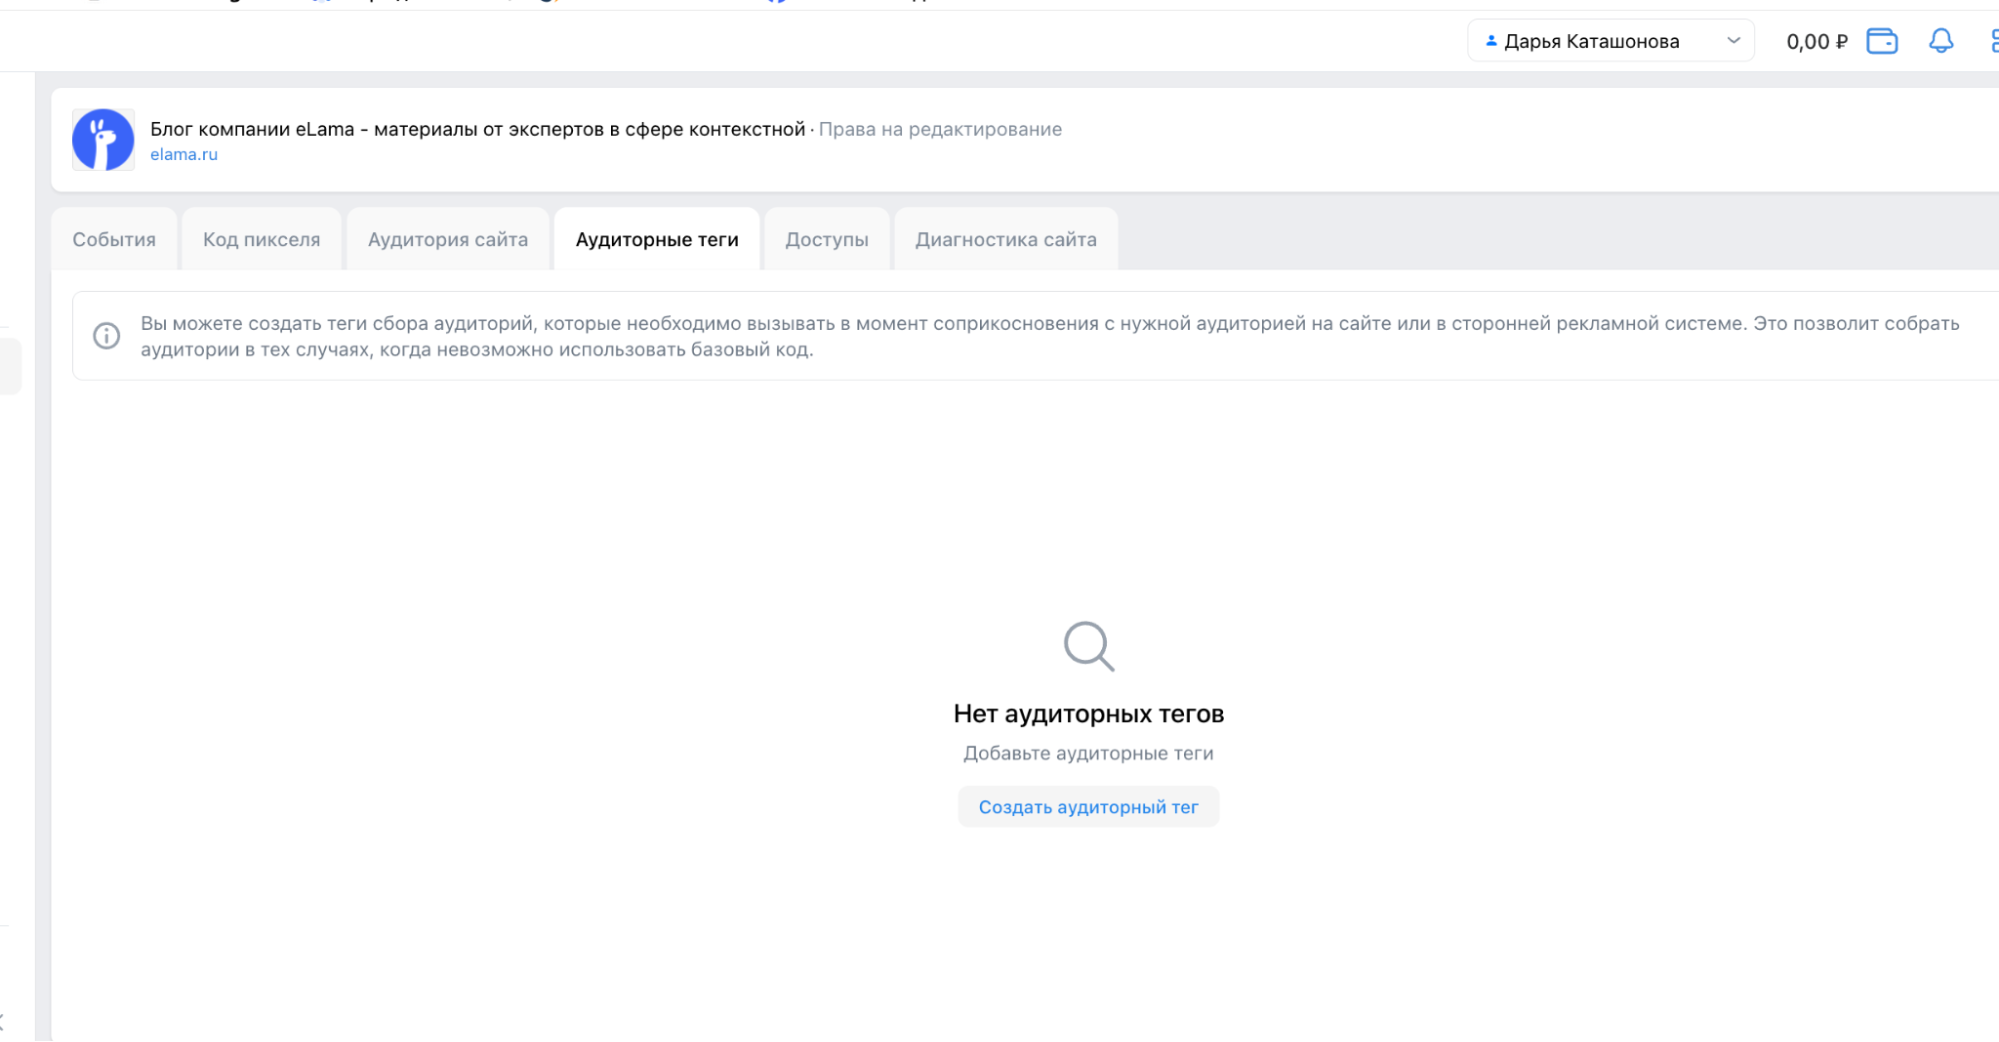1999x1042 pixels.
Task: Open the Код пикселя tab
Action: (261, 239)
